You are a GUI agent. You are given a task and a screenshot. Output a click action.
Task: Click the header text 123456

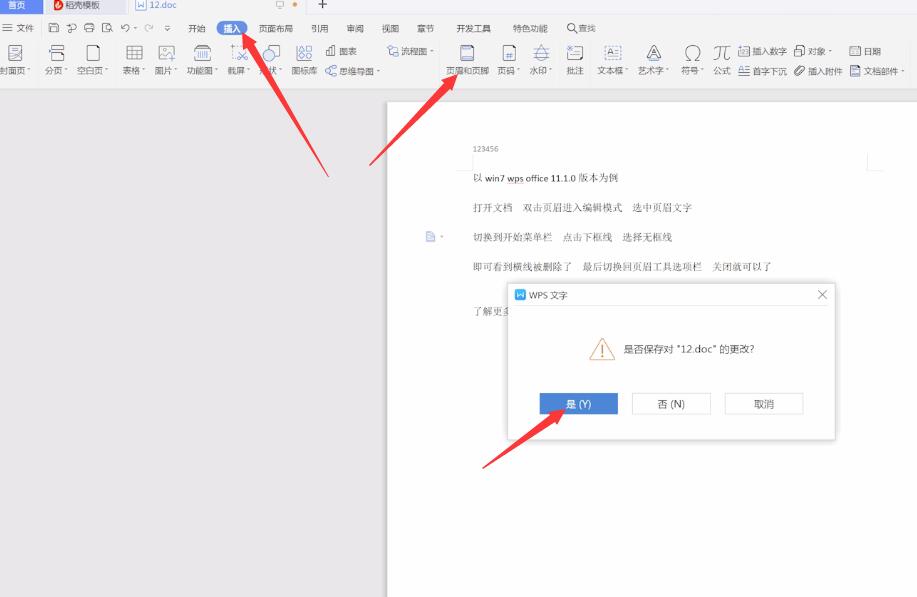[485, 149]
